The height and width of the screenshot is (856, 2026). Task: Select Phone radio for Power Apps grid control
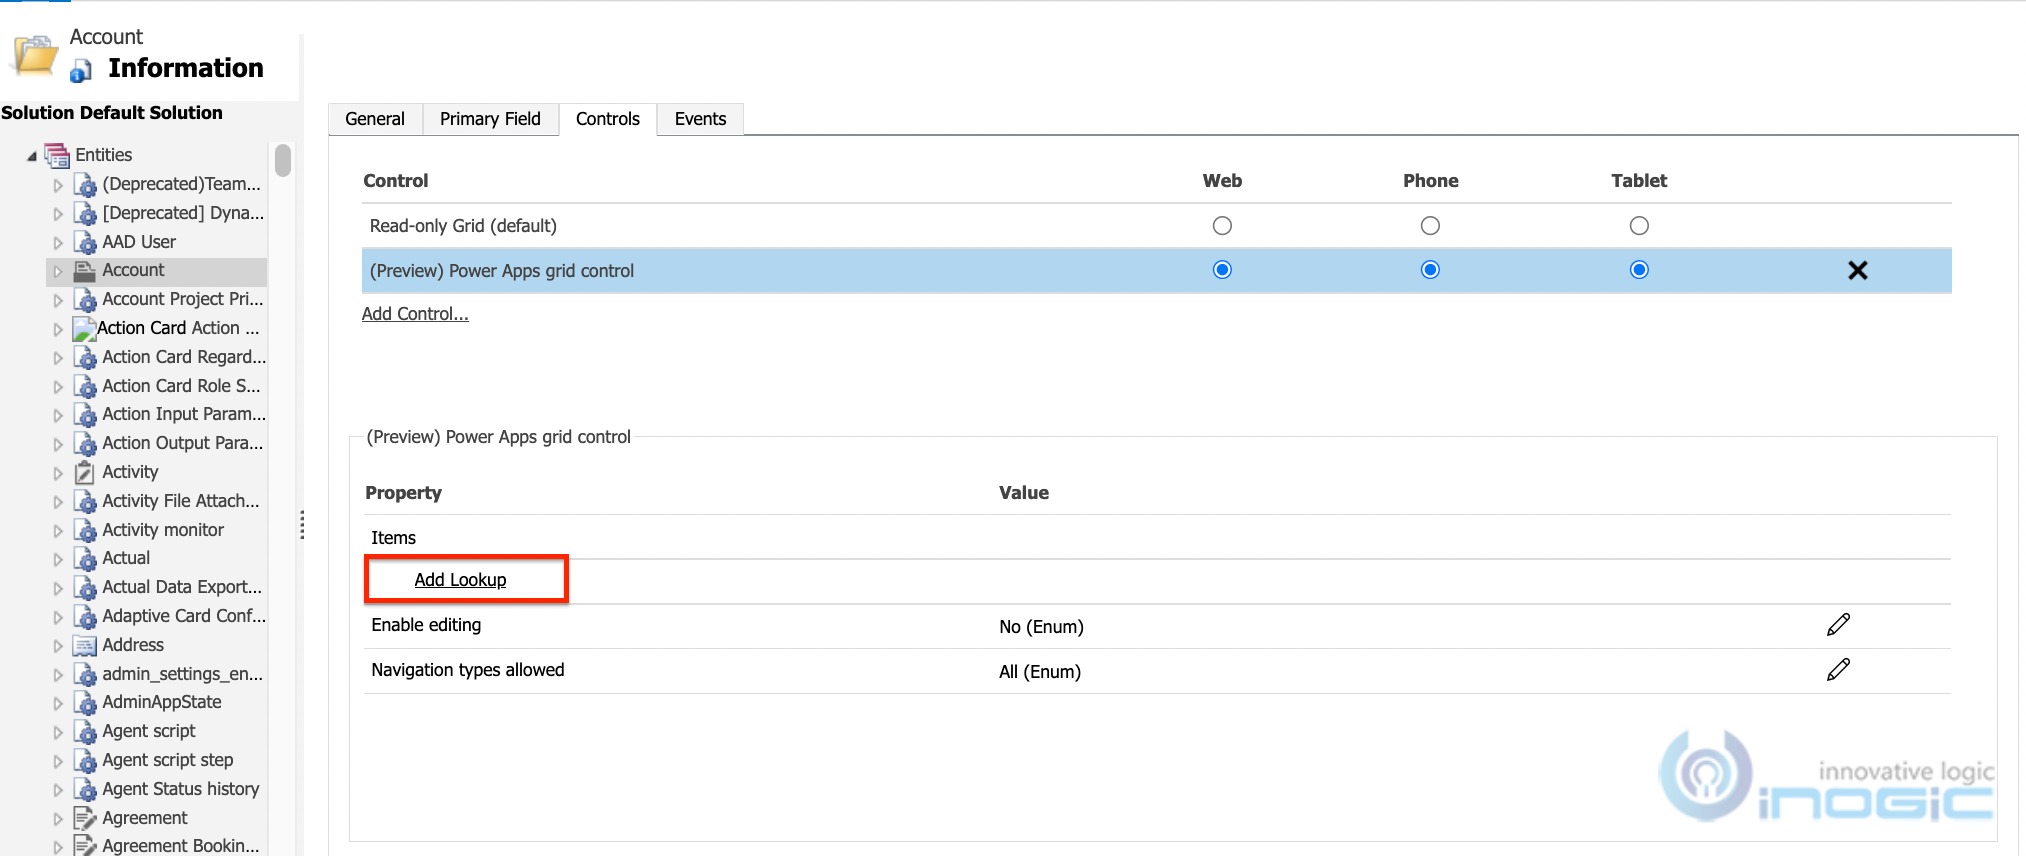point(1430,270)
